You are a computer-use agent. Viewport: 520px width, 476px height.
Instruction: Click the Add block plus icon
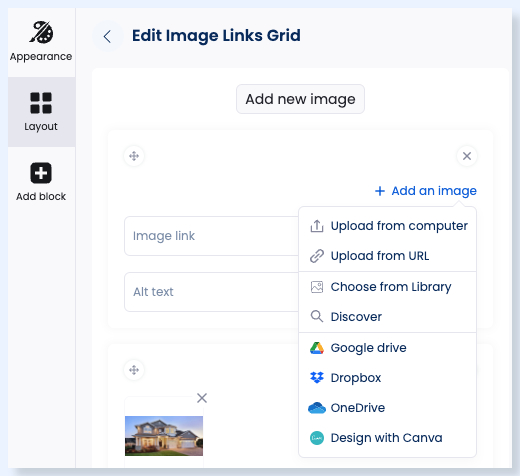pyautogui.click(x=41, y=173)
